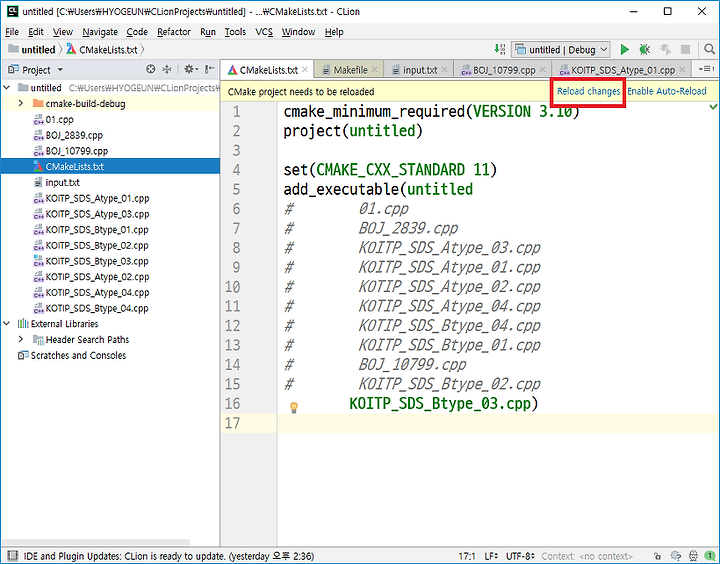Open Project panel settings gear
The width and height of the screenshot is (720, 564).
[190, 69]
